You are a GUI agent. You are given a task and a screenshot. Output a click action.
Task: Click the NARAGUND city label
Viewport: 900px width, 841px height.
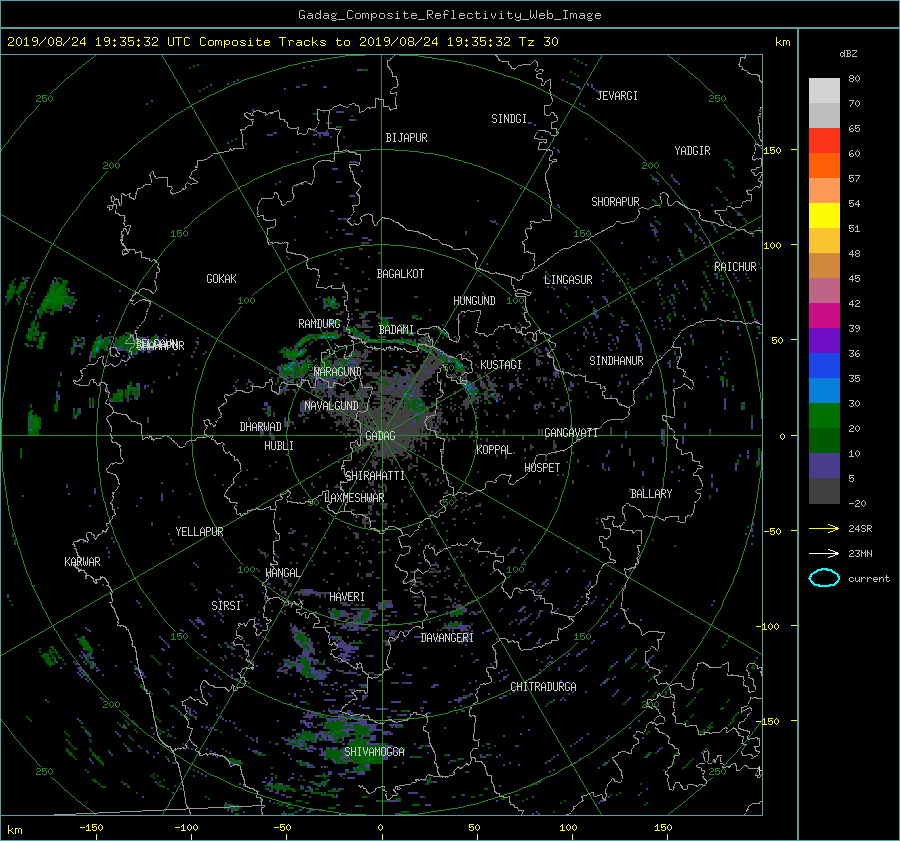click(x=338, y=372)
